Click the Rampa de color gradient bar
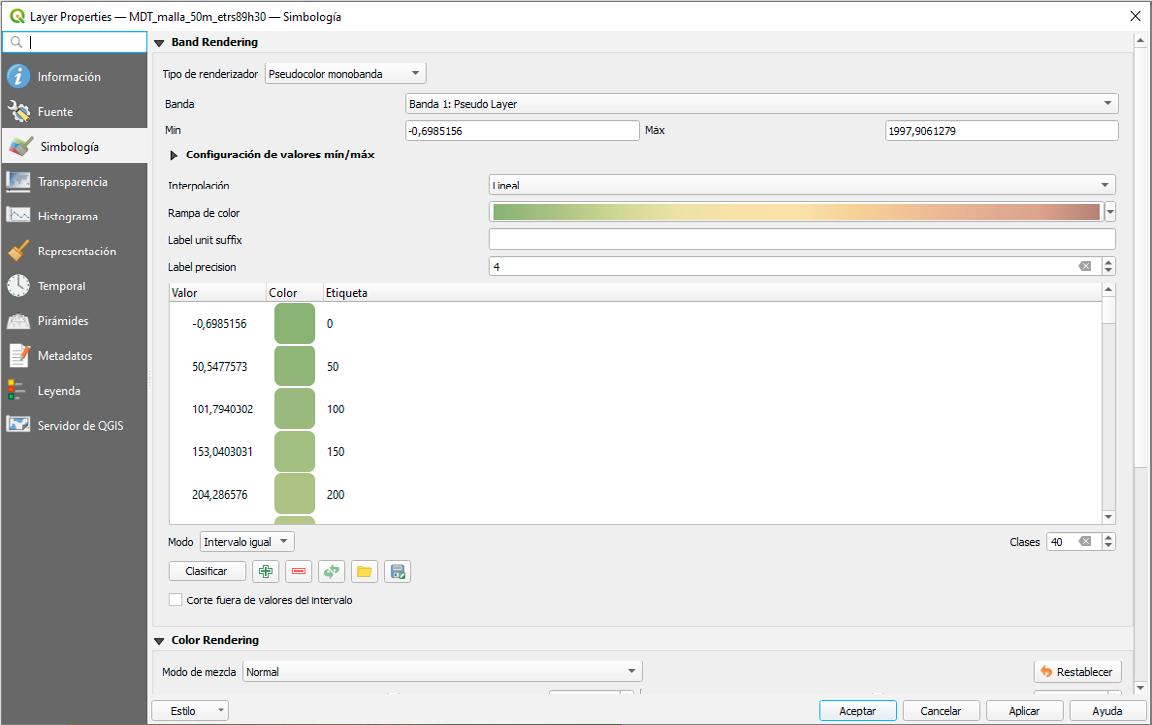 tap(796, 212)
